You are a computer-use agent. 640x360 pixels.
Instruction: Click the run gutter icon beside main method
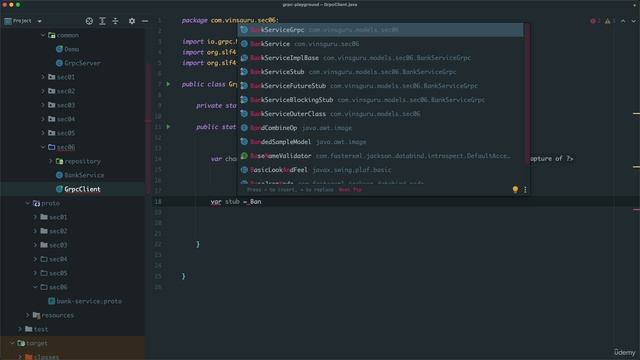coord(168,127)
